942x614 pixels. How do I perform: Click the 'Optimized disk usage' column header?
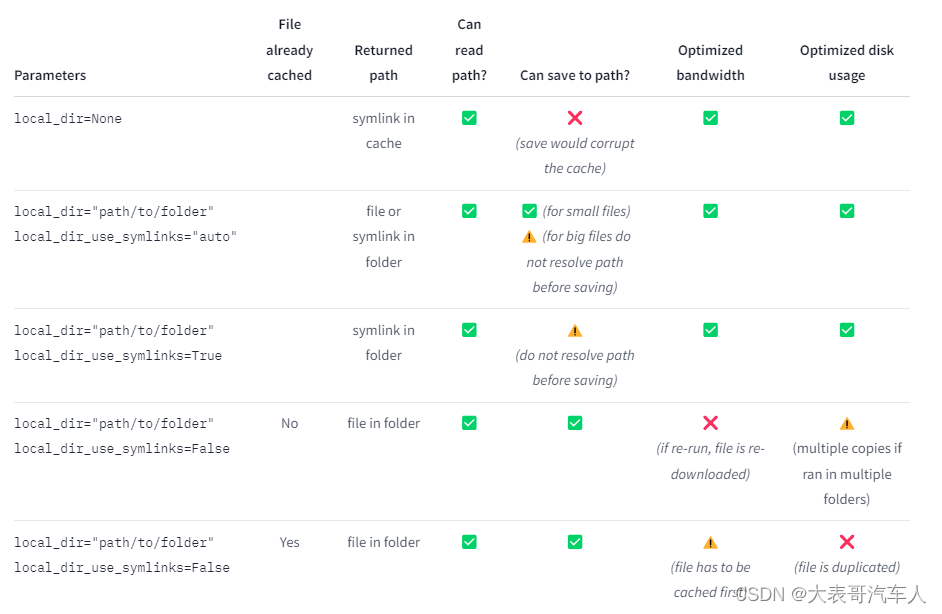pyautogui.click(x=847, y=62)
